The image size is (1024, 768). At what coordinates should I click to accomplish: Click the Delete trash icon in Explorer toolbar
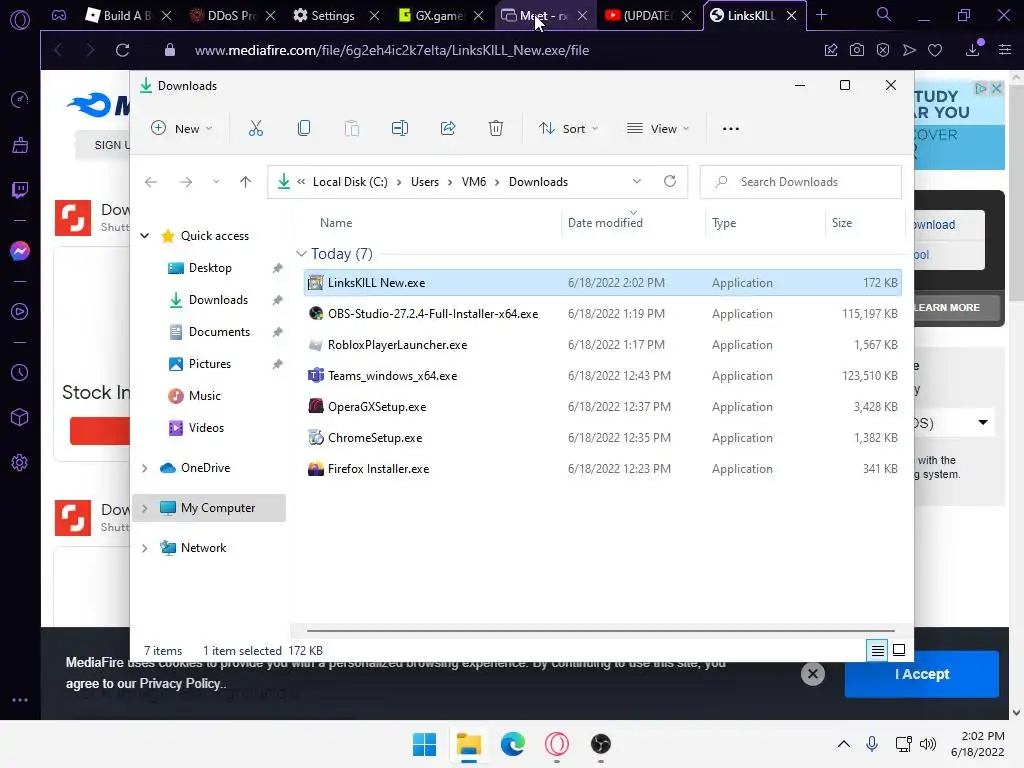496,129
